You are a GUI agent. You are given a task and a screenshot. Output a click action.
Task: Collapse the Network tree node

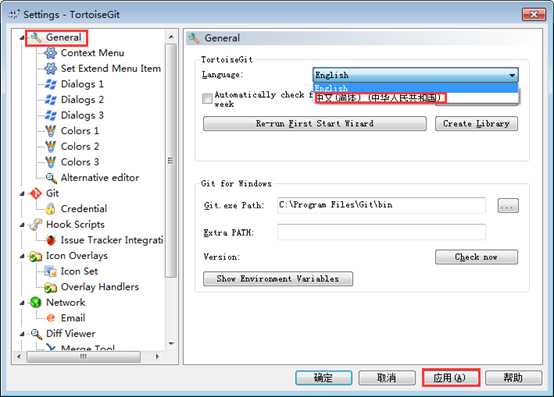[x=22, y=303]
